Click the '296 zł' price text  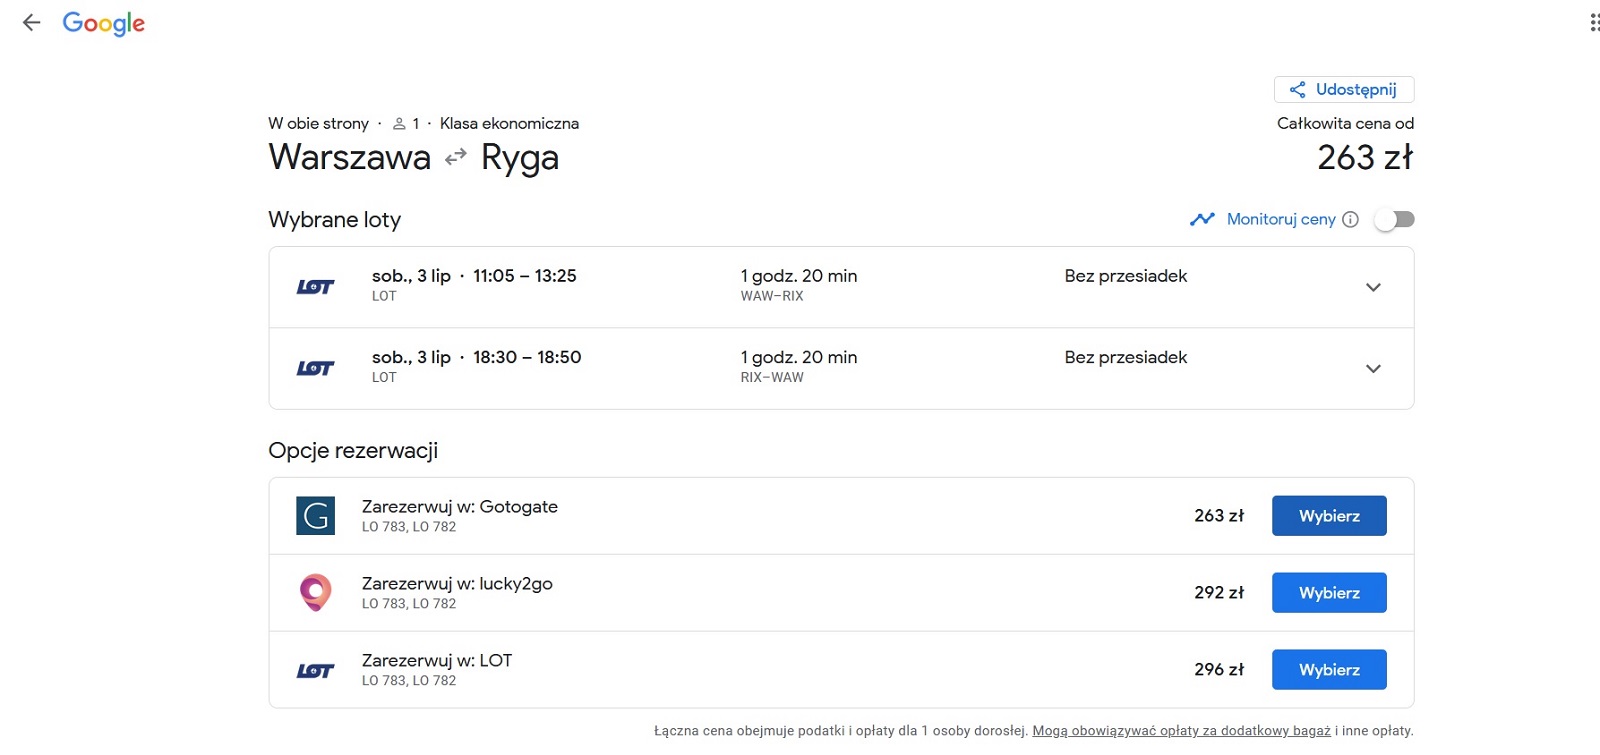tap(1219, 670)
